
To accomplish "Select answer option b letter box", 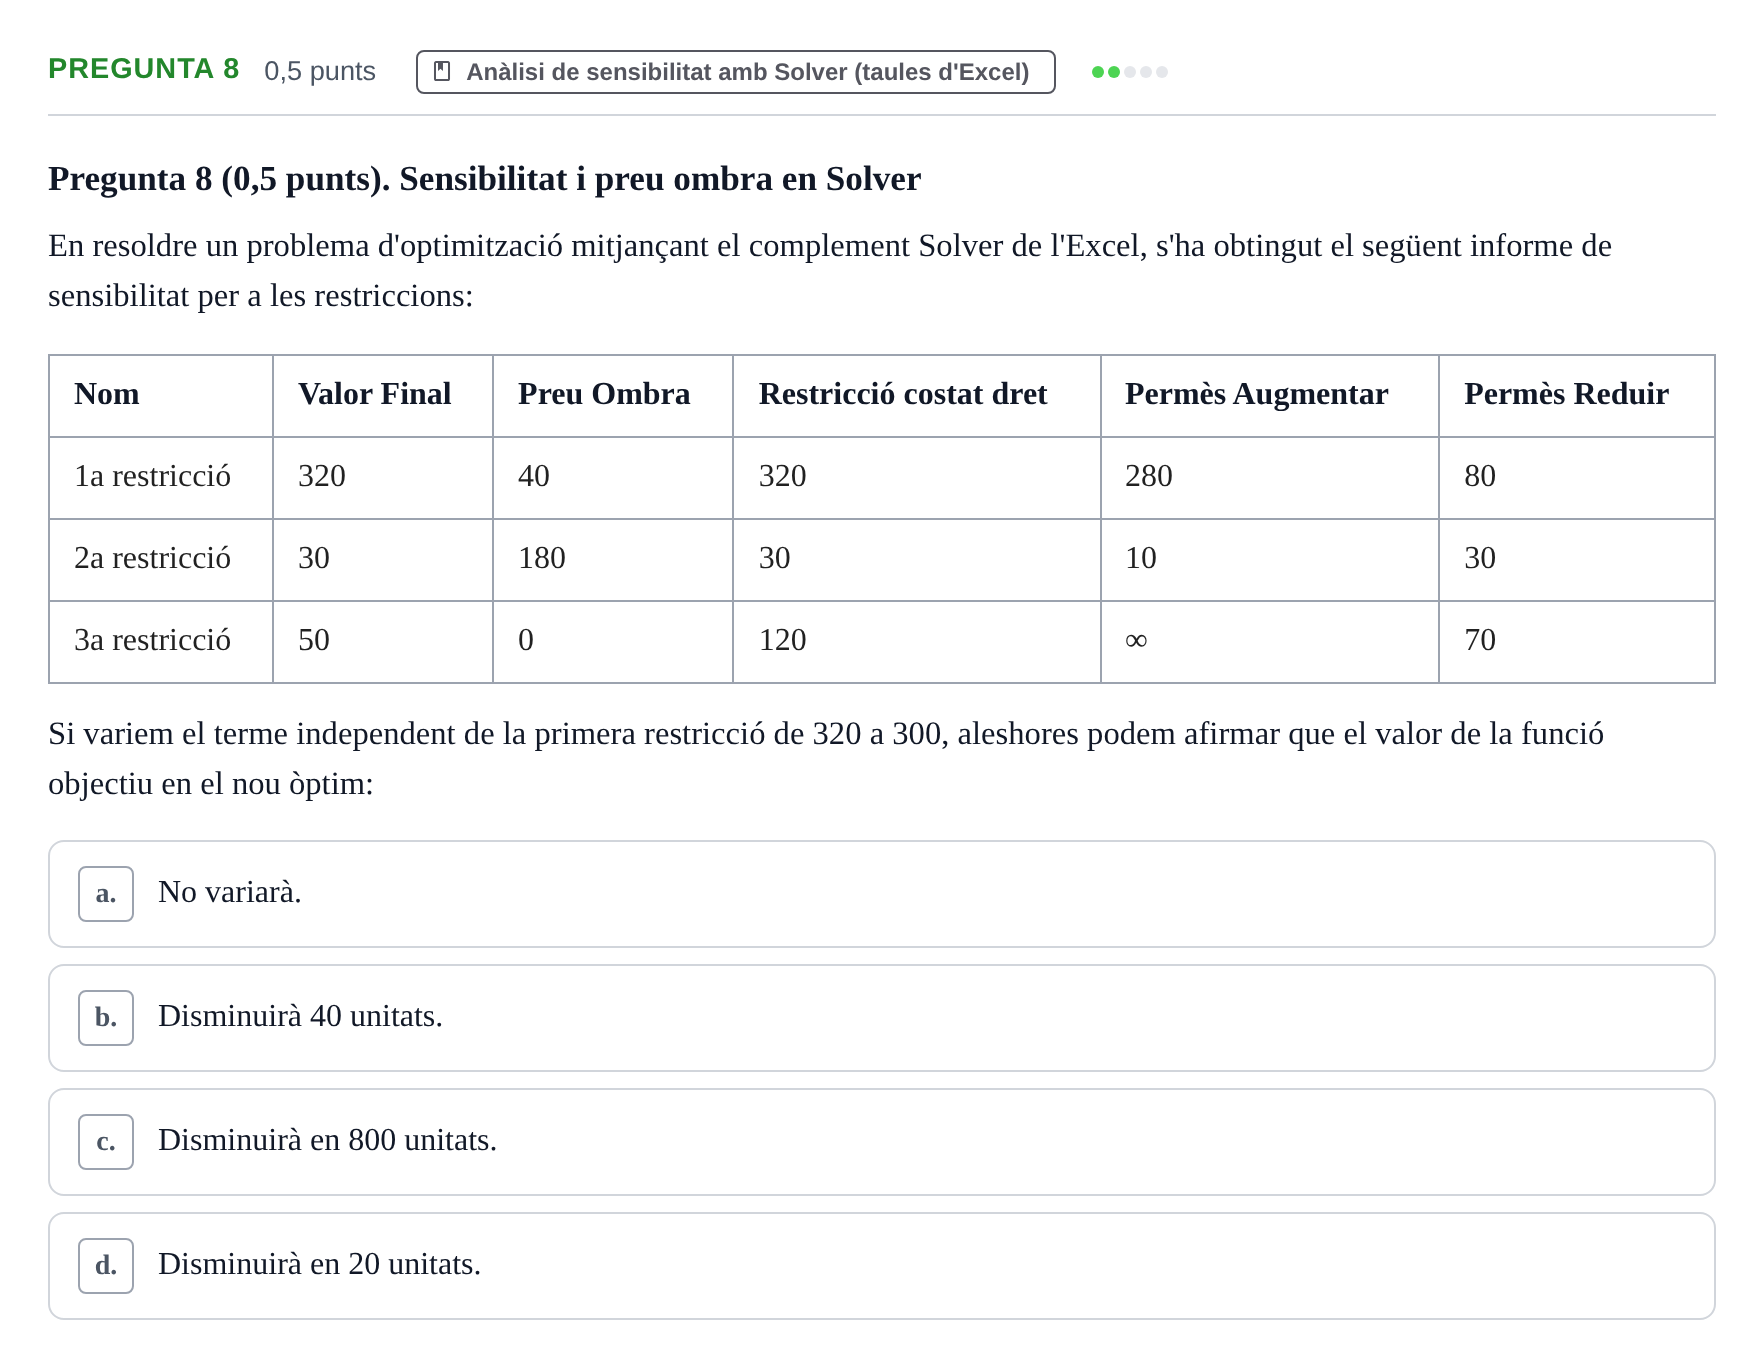I will [106, 1018].
